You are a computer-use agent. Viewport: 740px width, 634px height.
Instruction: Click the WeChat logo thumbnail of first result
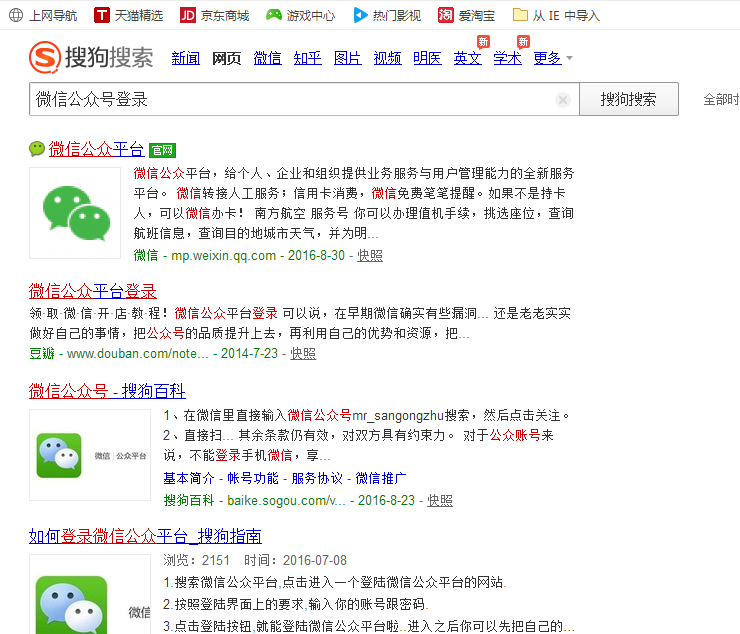tap(75, 213)
